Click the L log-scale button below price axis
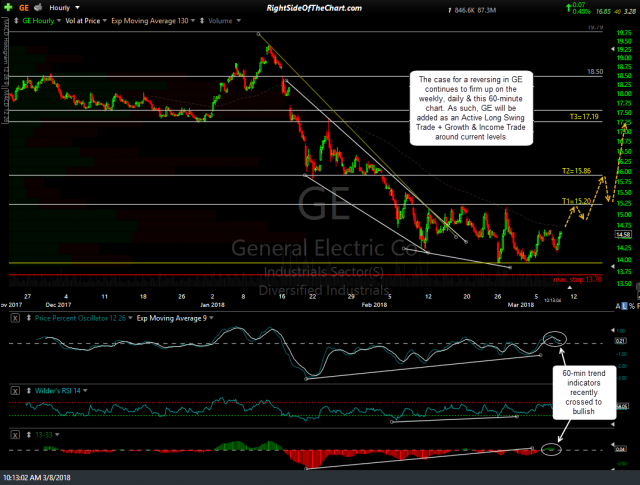Viewport: 640px width, 485px height. (x=624, y=306)
